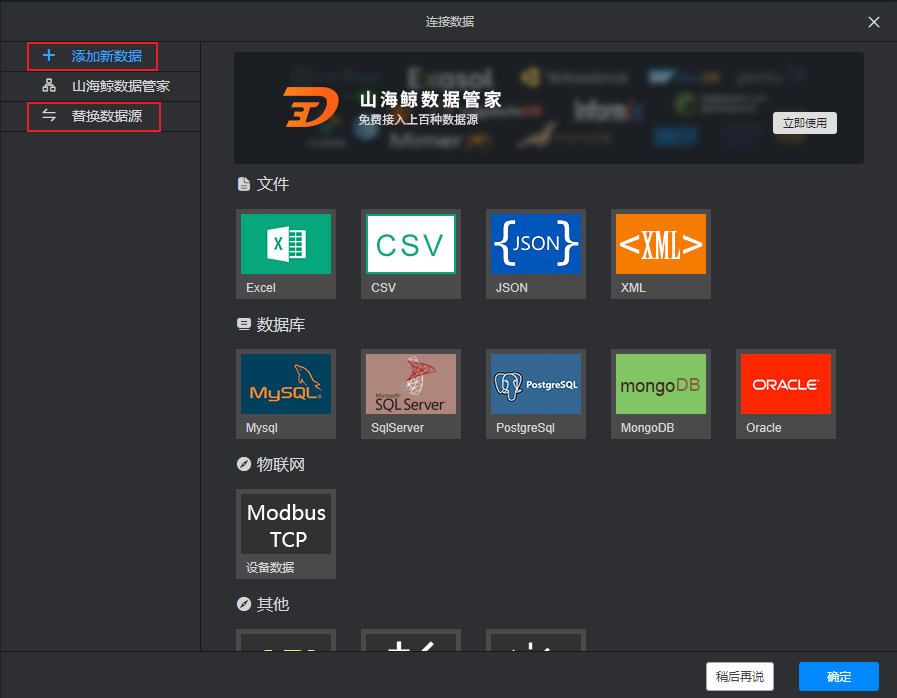This screenshot has height=698, width=897.
Task: Click the XML caption text
Action: point(633,288)
